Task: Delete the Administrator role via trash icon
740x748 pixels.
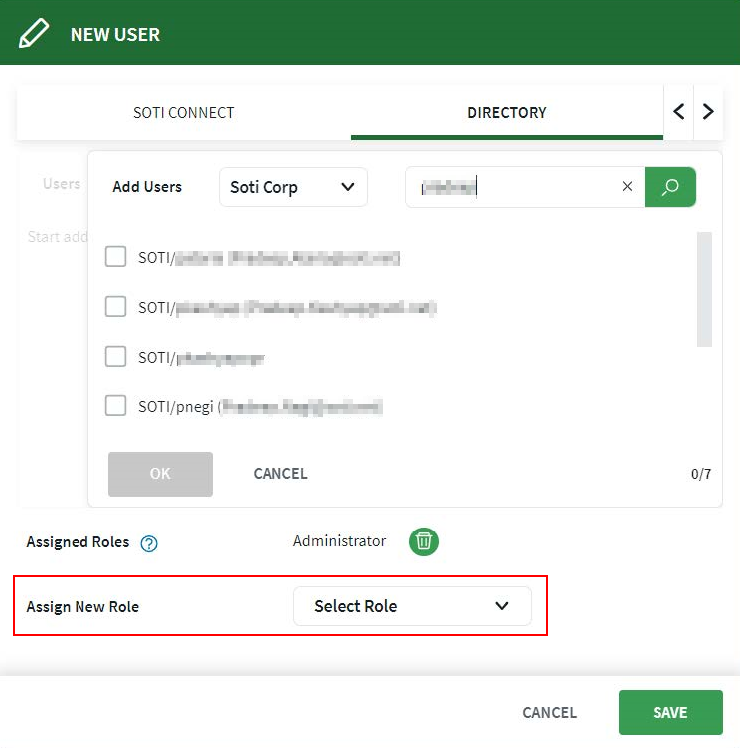Action: point(424,541)
